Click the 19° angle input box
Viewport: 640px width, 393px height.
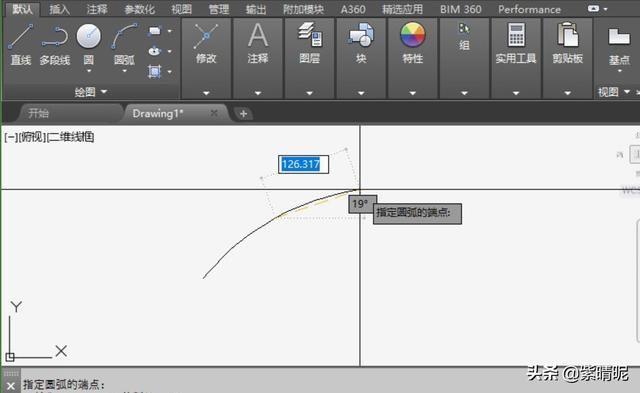(361, 203)
